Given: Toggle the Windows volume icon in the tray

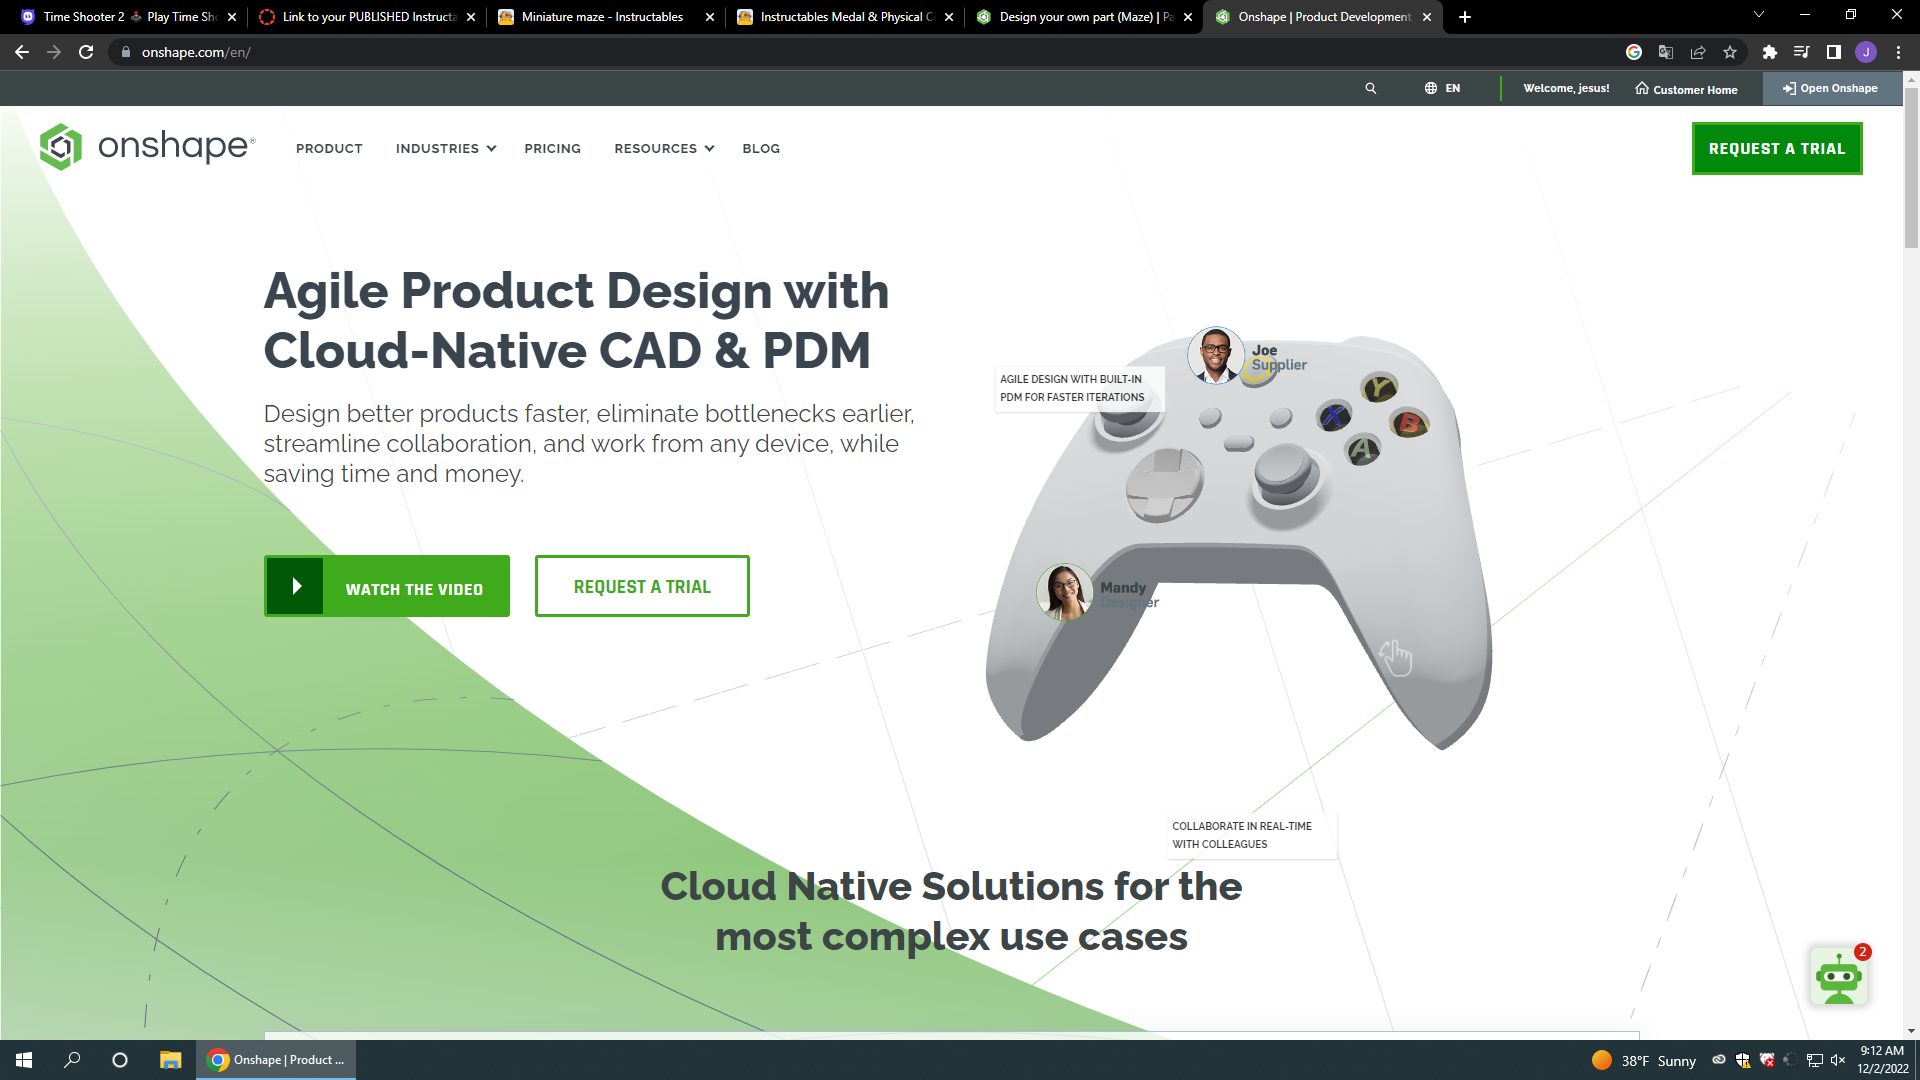Looking at the screenshot, I should 1838,1060.
